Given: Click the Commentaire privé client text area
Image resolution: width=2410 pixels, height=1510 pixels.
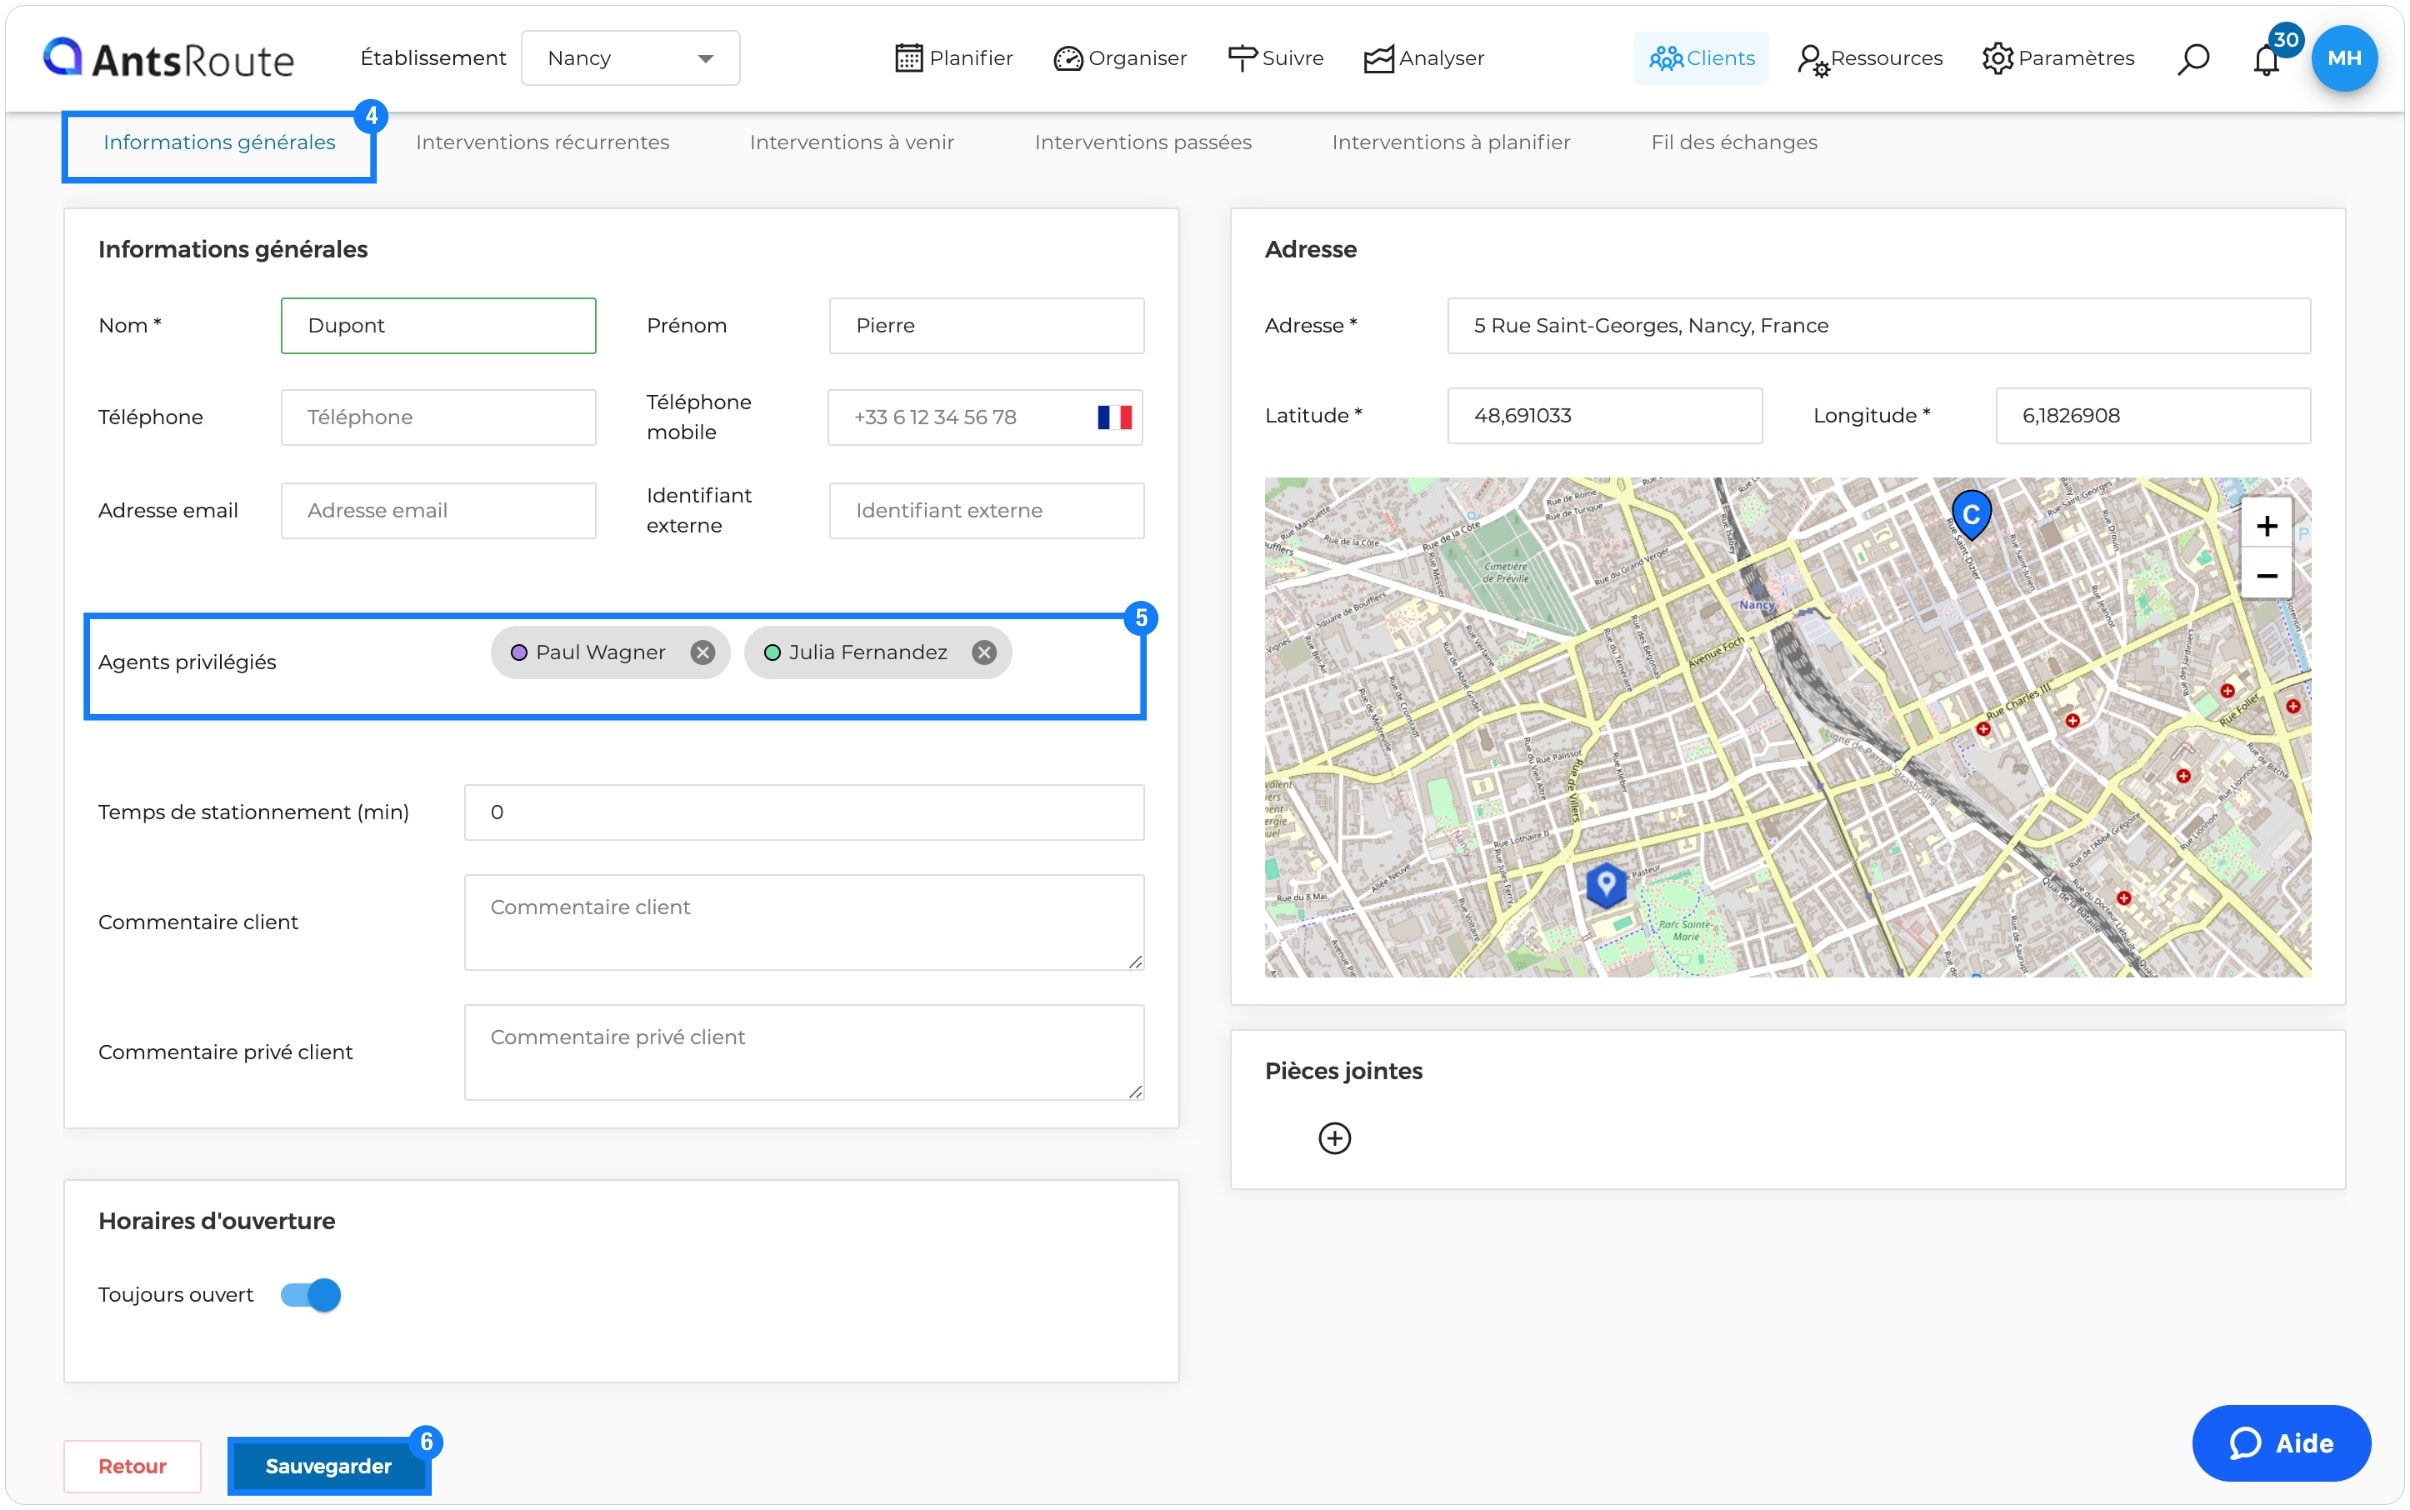Looking at the screenshot, I should coord(804,1052).
